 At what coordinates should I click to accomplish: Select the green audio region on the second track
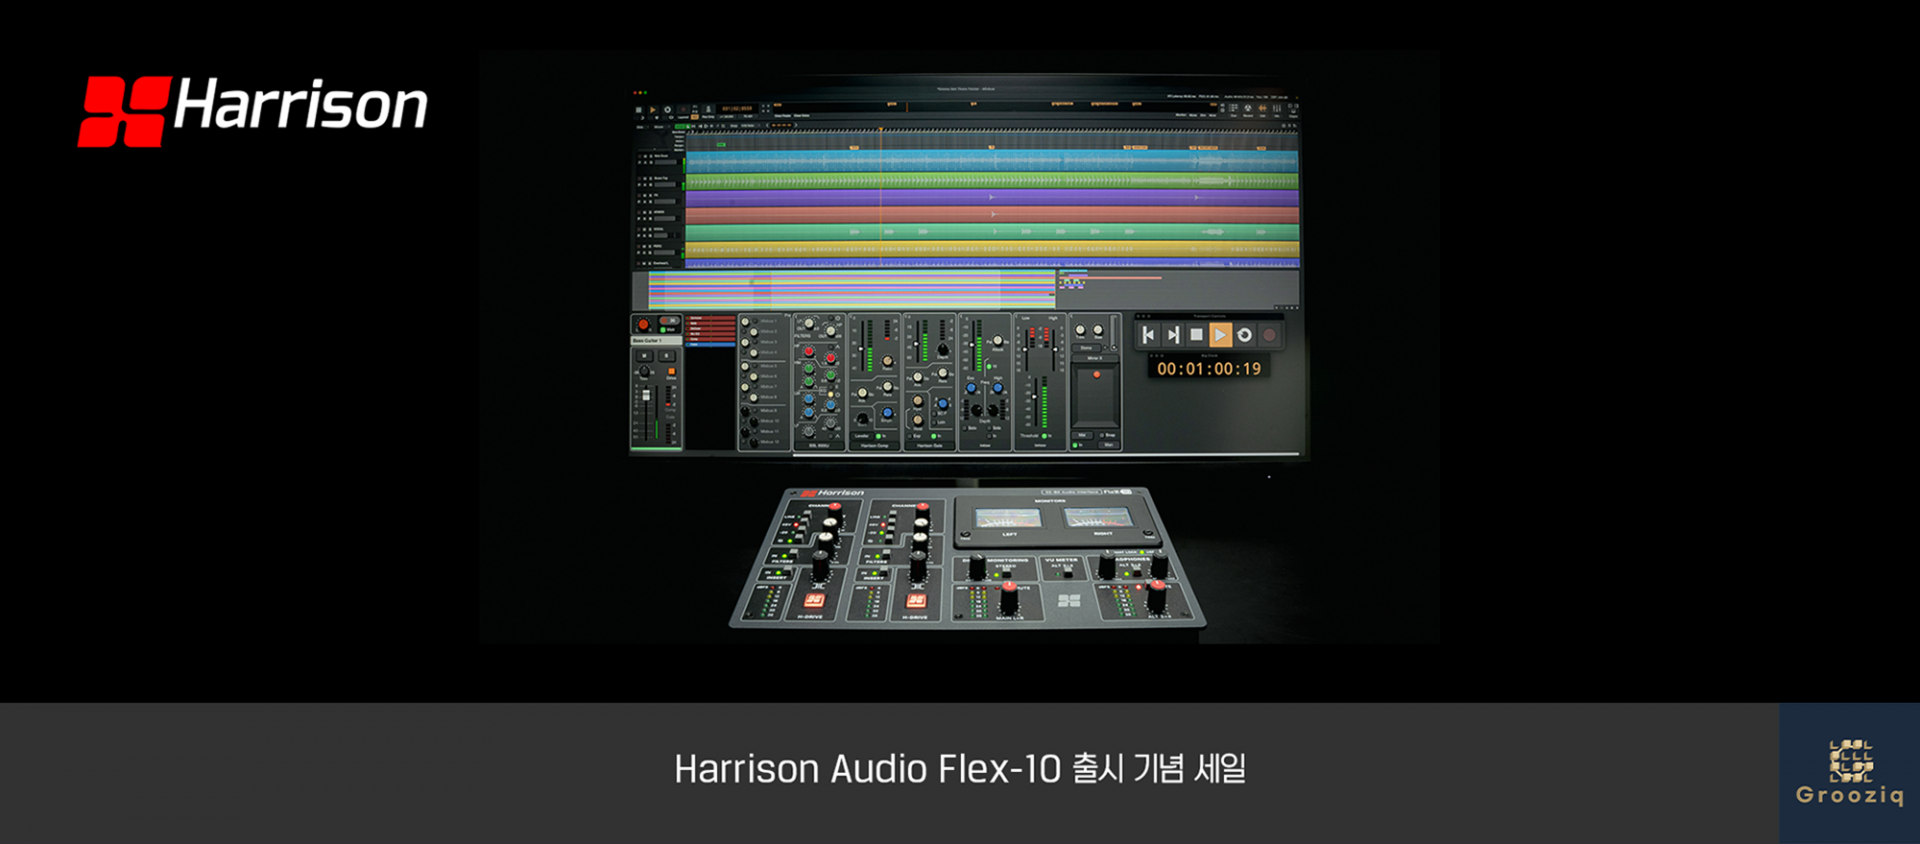(992, 181)
